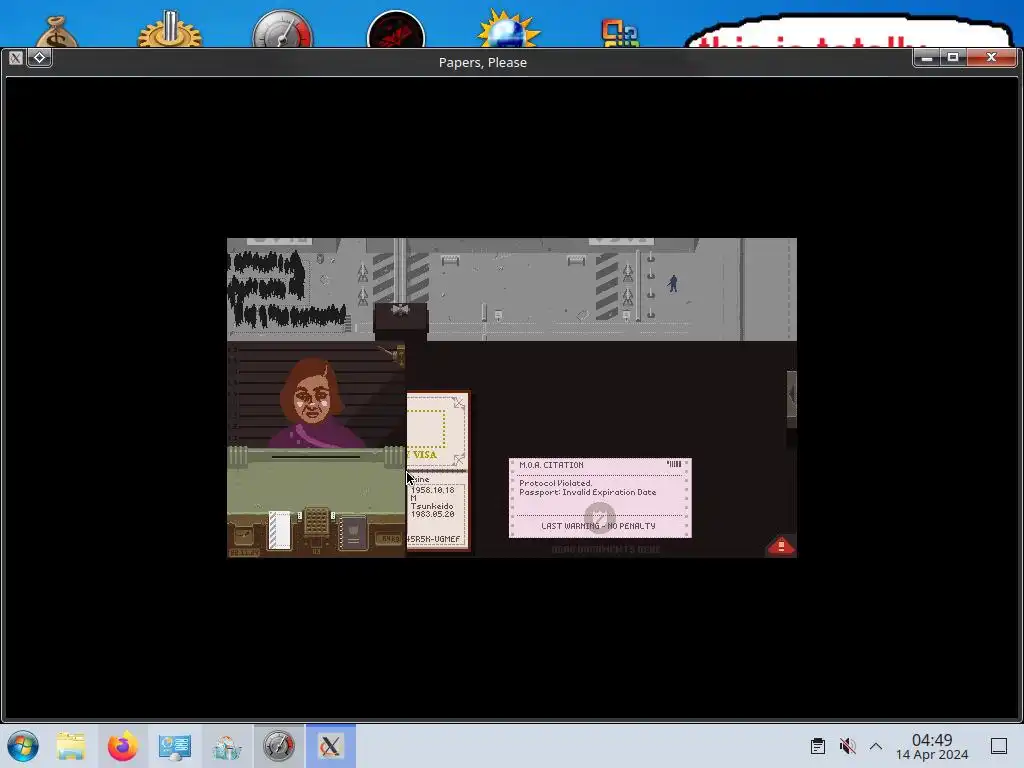Maximize the Papers, Please window
Screen dimensions: 1024x768
pyautogui.click(x=953, y=57)
